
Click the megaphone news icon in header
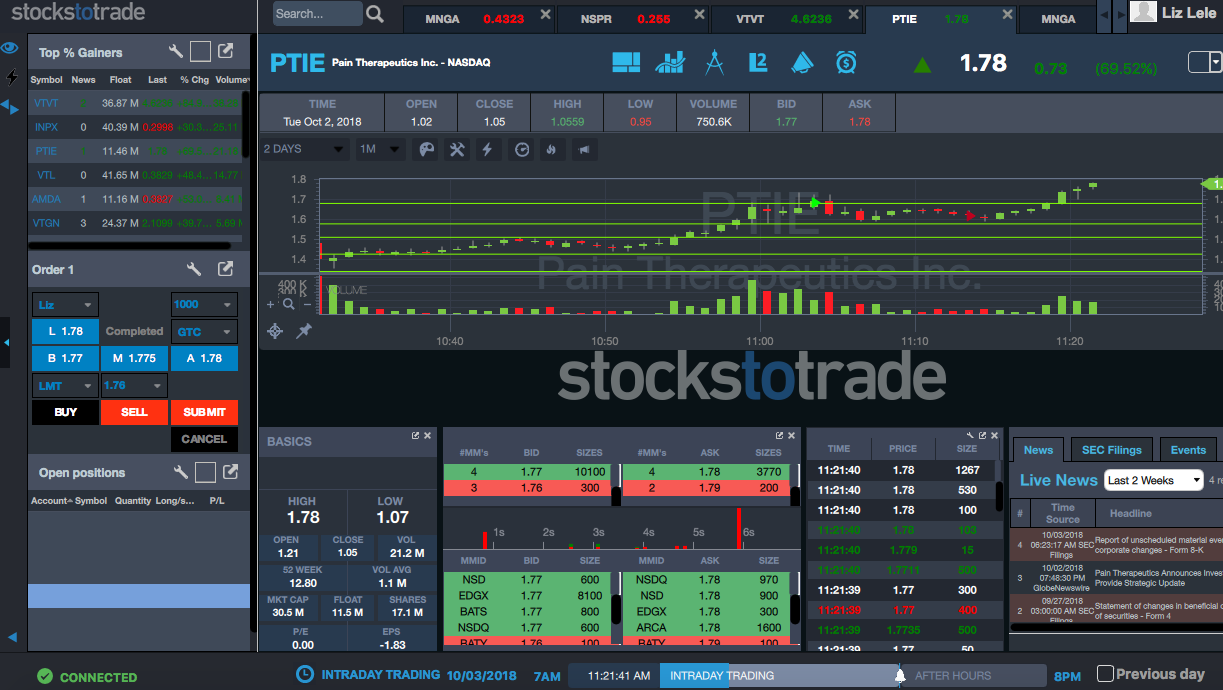pos(802,62)
